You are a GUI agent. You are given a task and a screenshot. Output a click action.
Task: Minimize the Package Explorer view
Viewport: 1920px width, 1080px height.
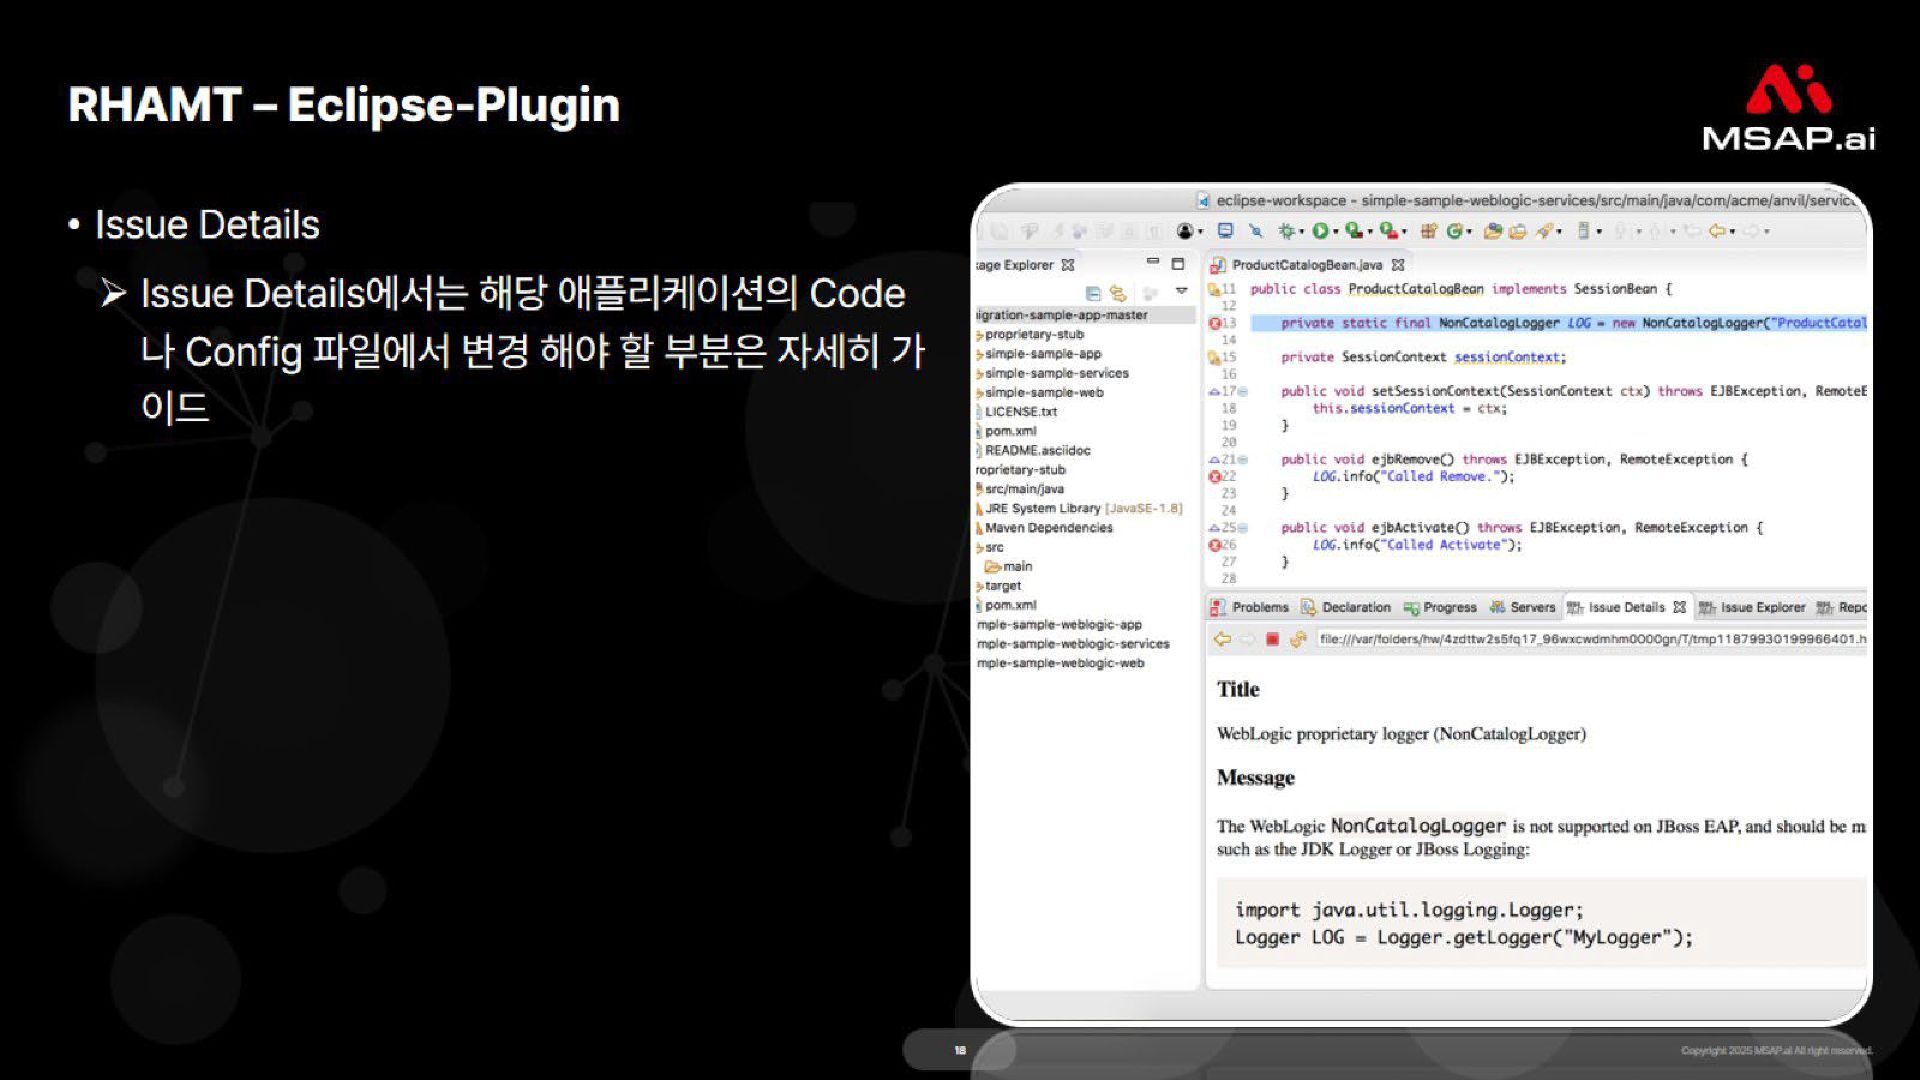pos(1152,262)
